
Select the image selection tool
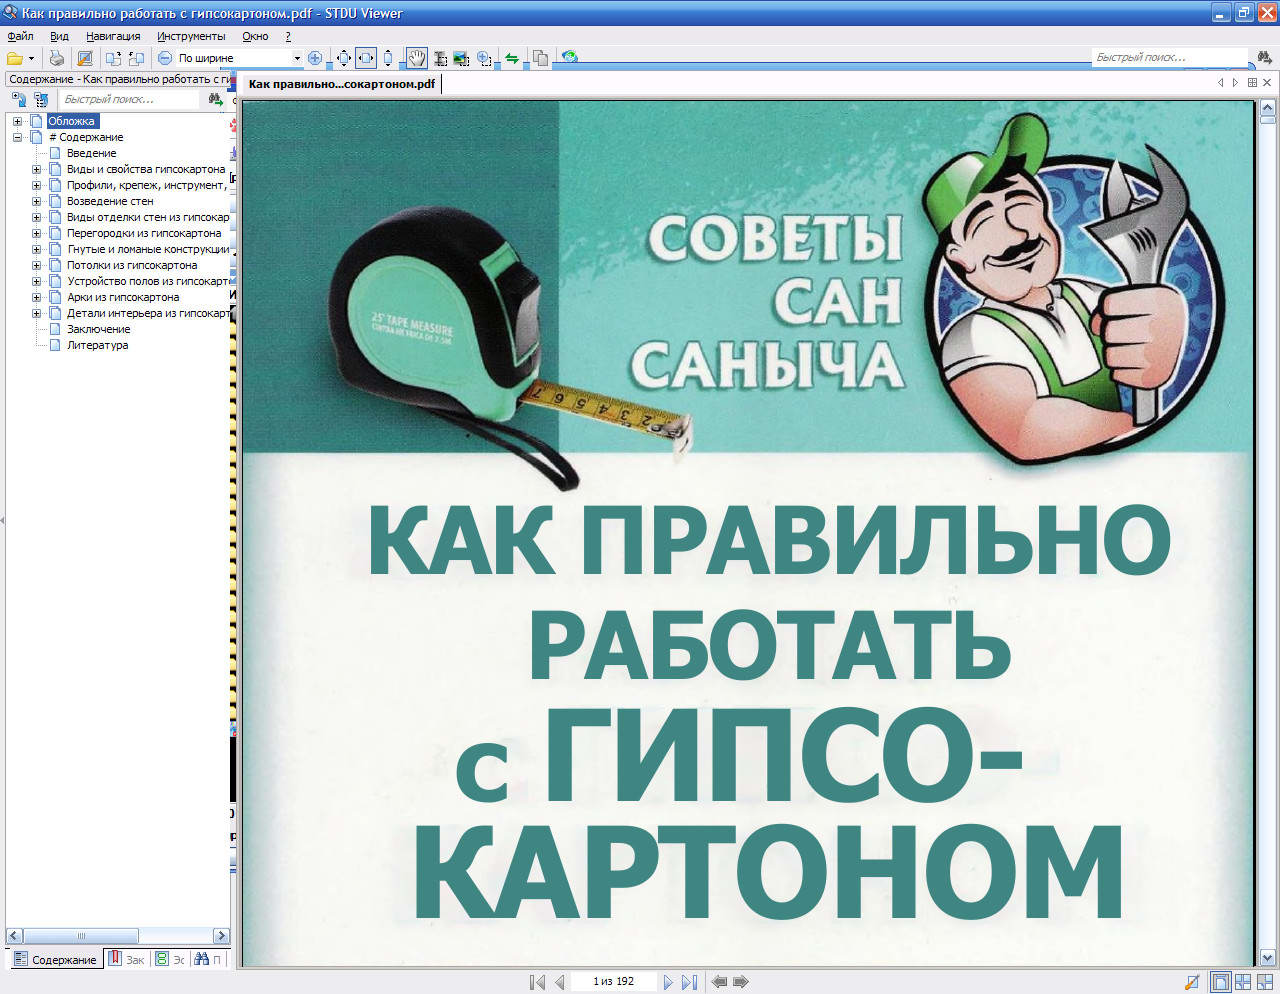[x=461, y=58]
